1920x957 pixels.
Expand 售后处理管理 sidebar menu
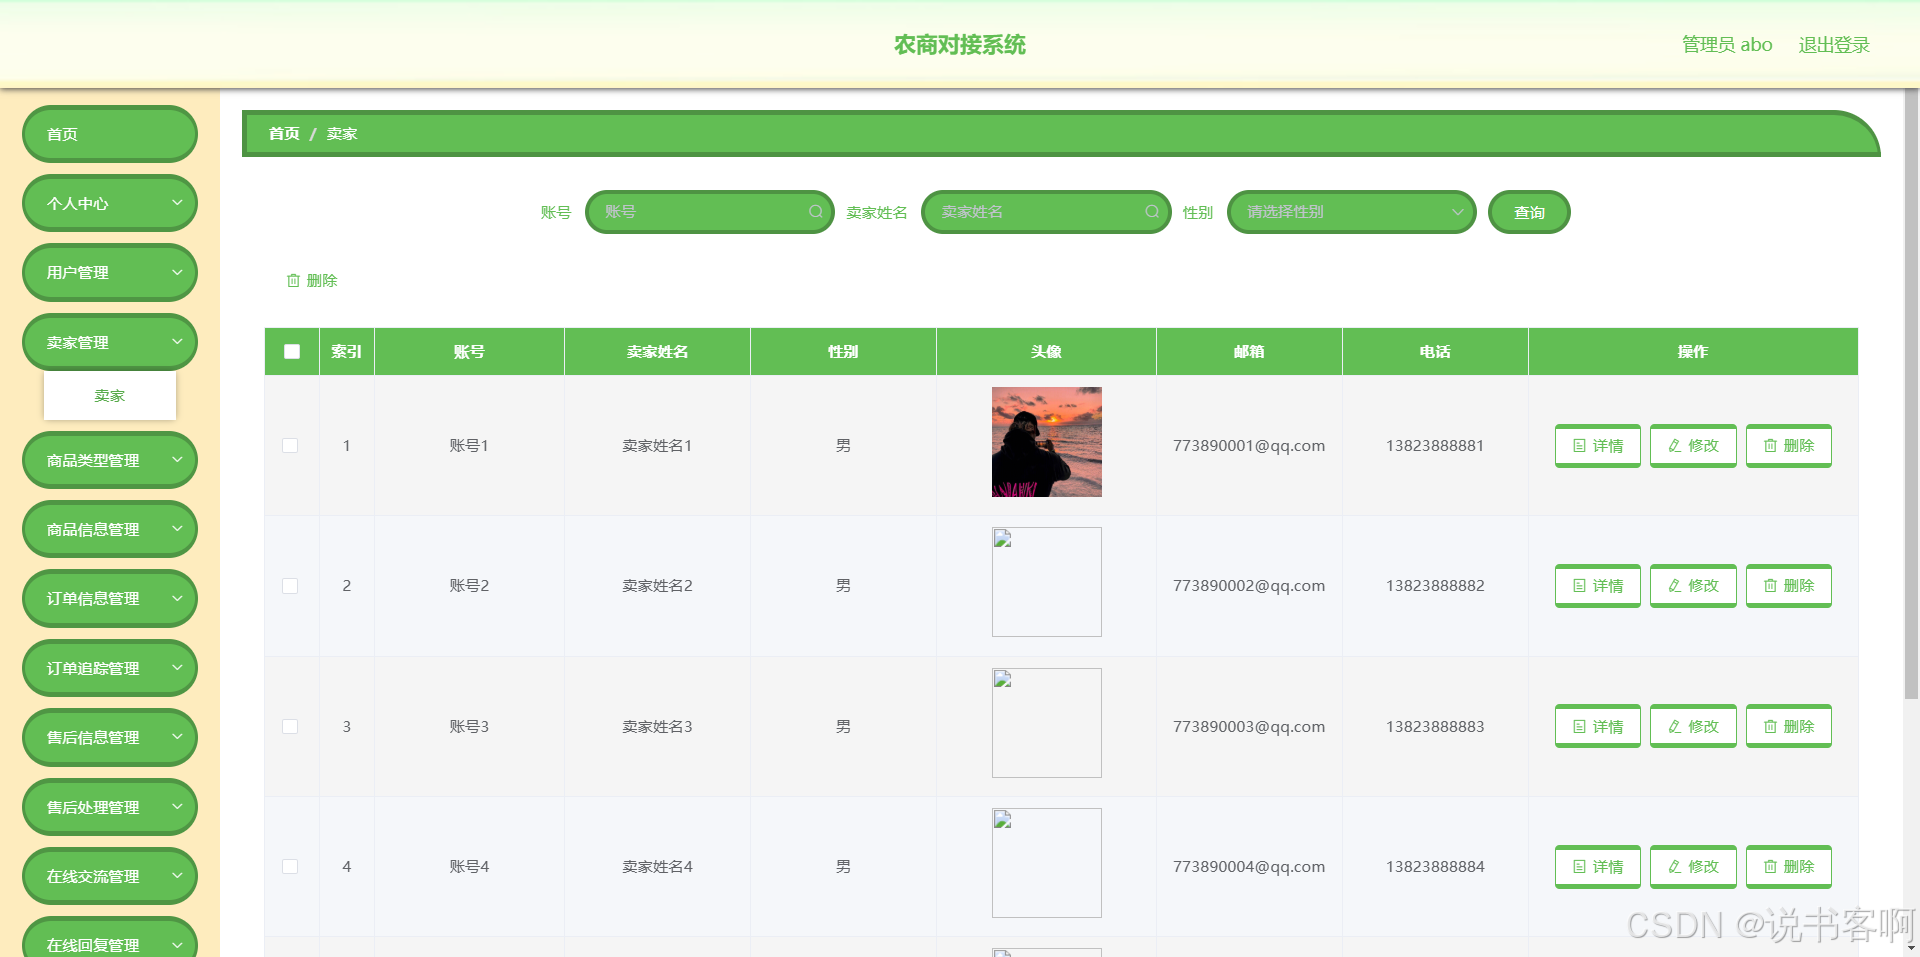click(110, 807)
